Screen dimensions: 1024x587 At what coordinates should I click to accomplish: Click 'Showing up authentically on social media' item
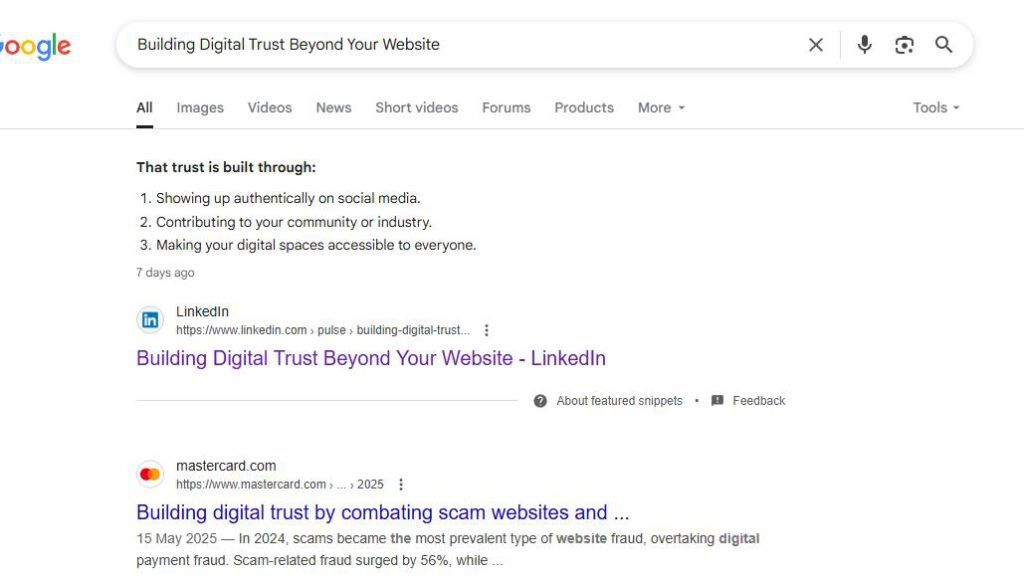(x=288, y=198)
